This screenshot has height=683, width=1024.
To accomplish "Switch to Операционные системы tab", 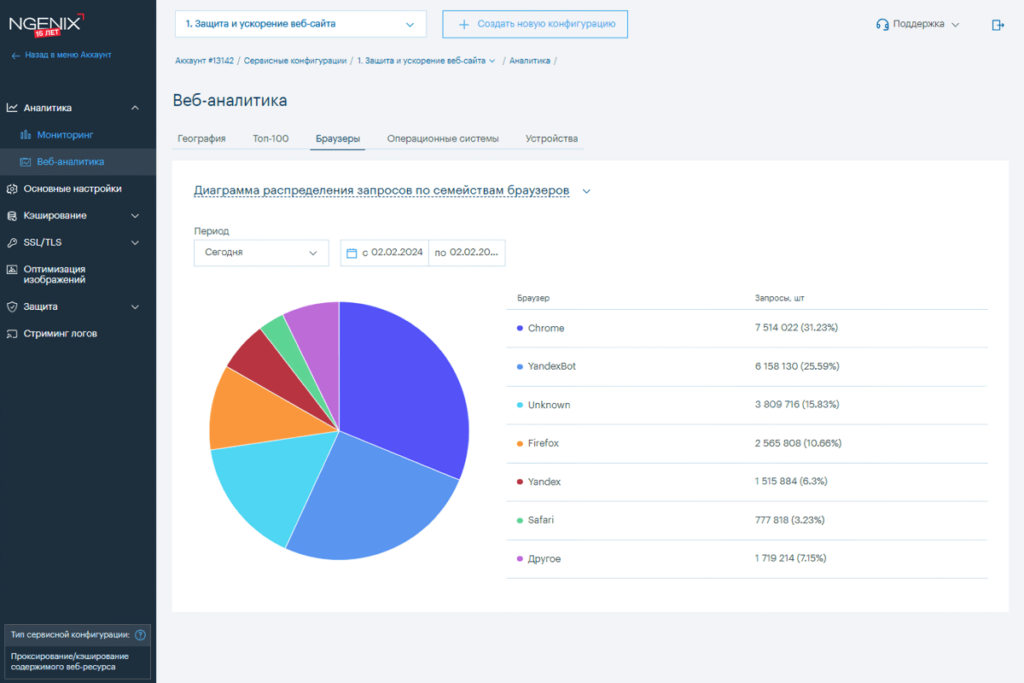I will point(443,138).
